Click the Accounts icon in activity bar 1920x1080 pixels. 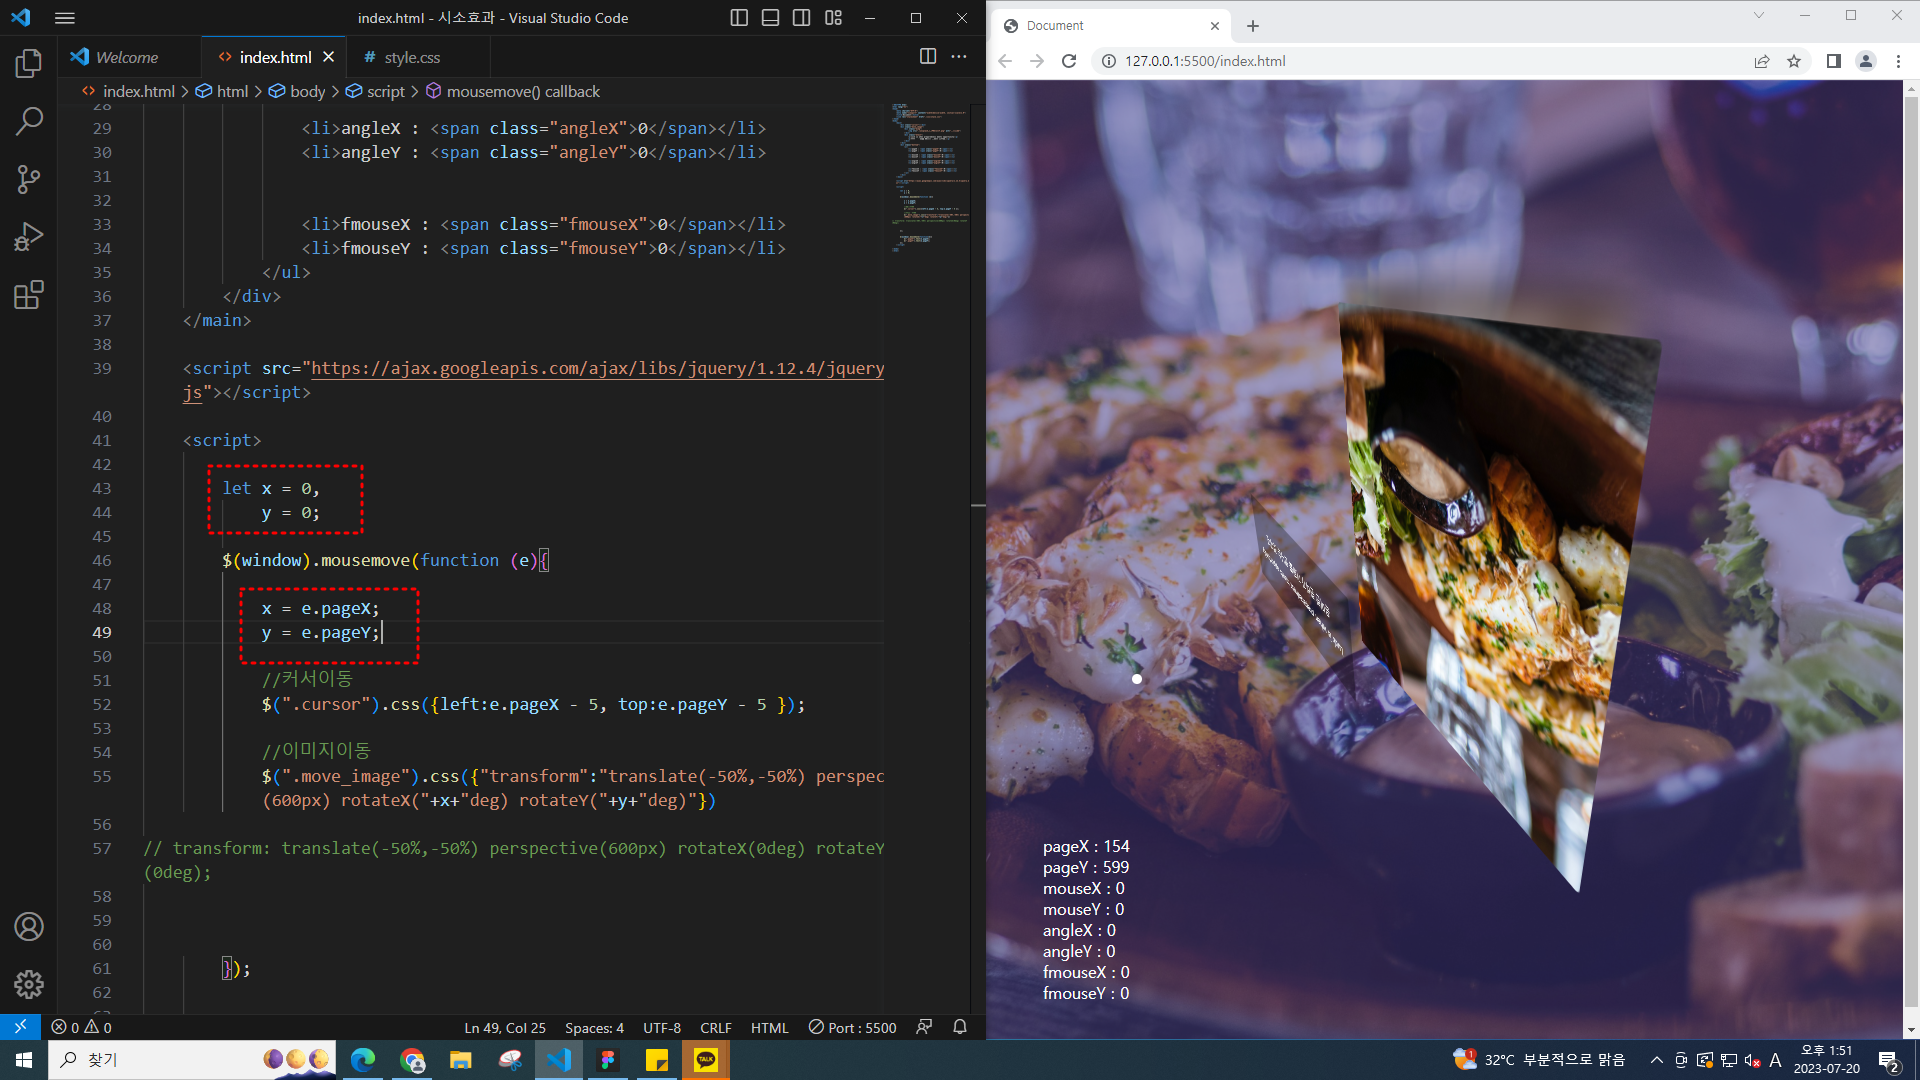click(28, 927)
